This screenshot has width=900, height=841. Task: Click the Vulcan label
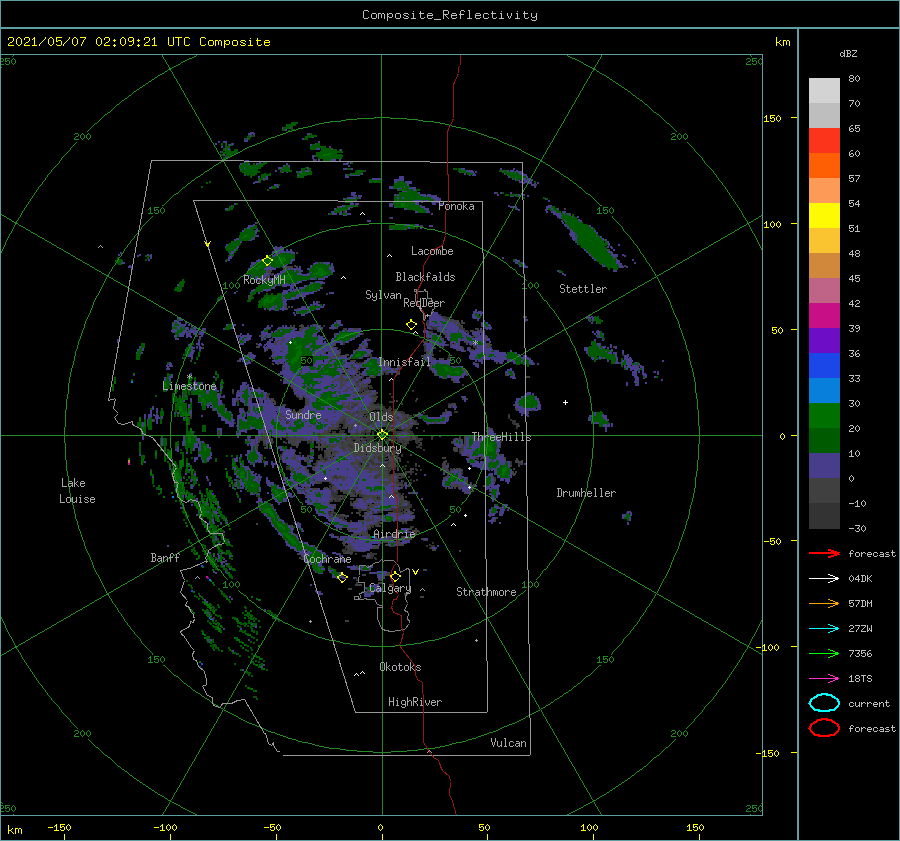[508, 743]
